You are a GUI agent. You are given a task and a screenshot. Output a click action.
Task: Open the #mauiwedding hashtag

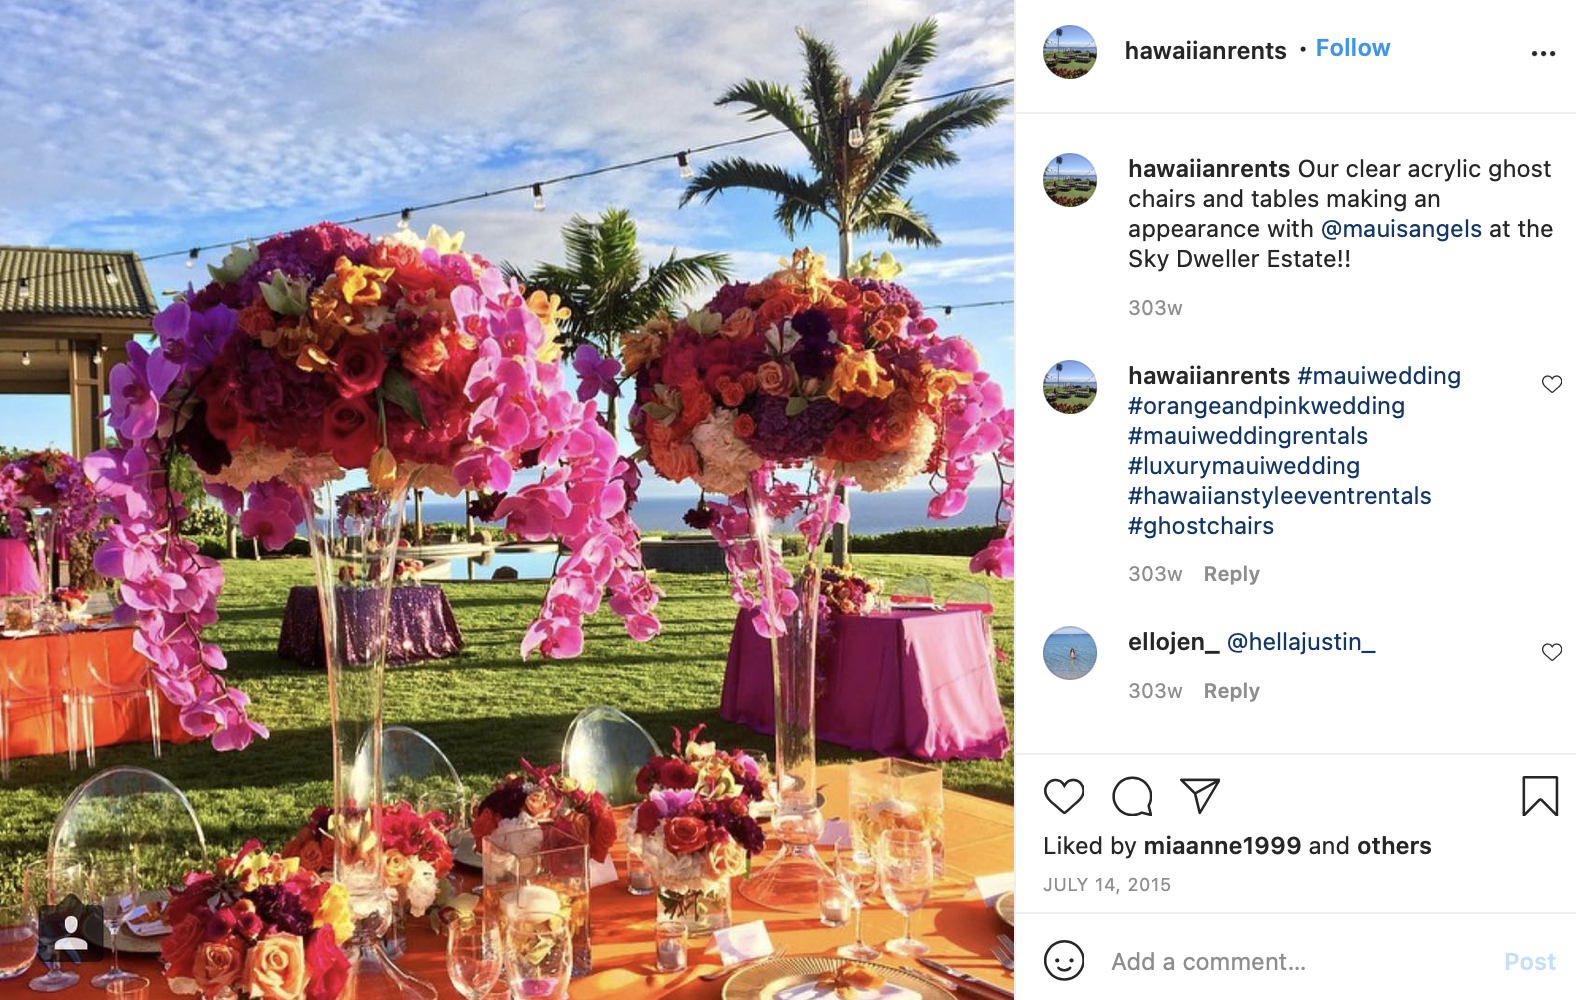(1379, 376)
